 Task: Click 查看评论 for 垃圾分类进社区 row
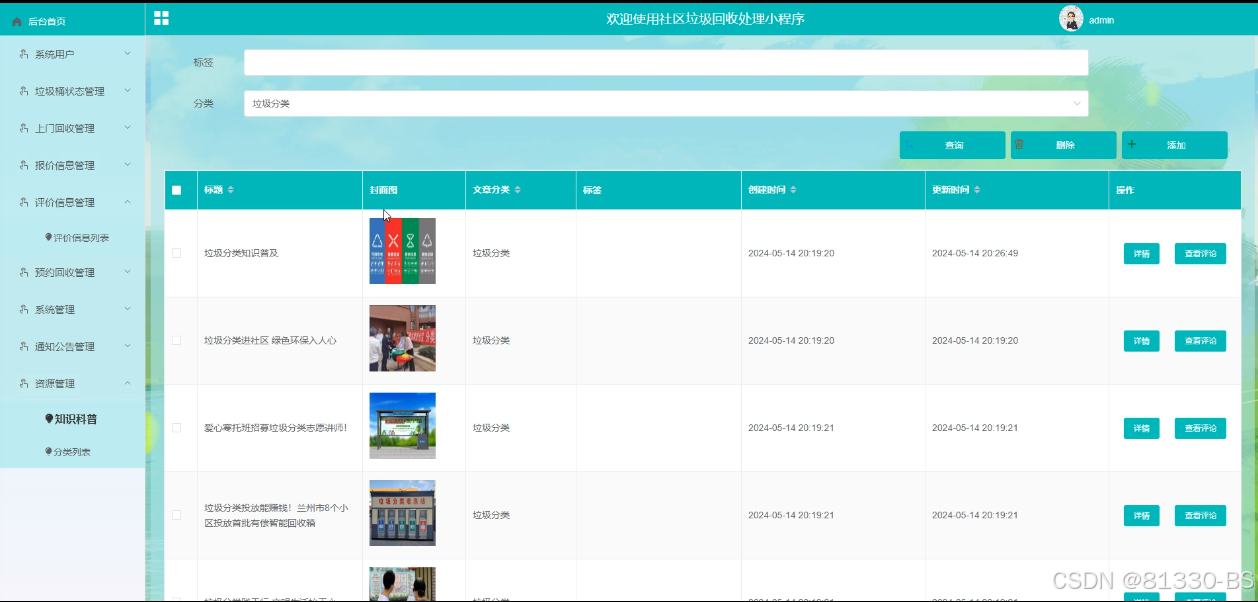pos(1200,341)
